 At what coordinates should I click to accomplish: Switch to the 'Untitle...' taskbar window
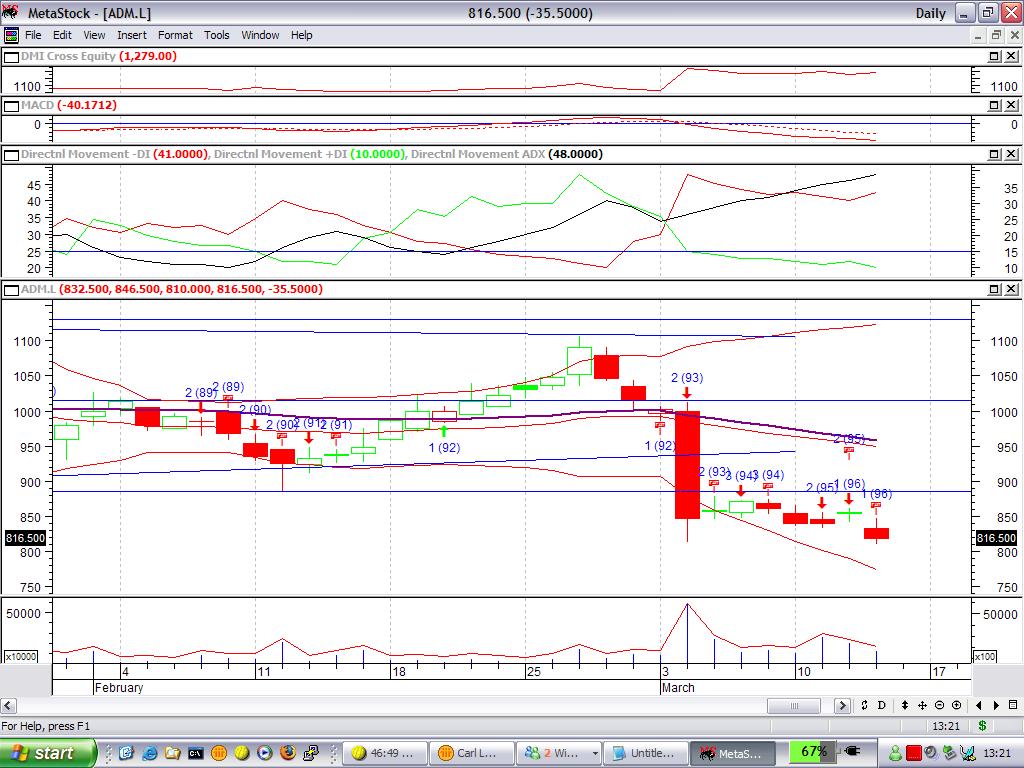(x=645, y=753)
